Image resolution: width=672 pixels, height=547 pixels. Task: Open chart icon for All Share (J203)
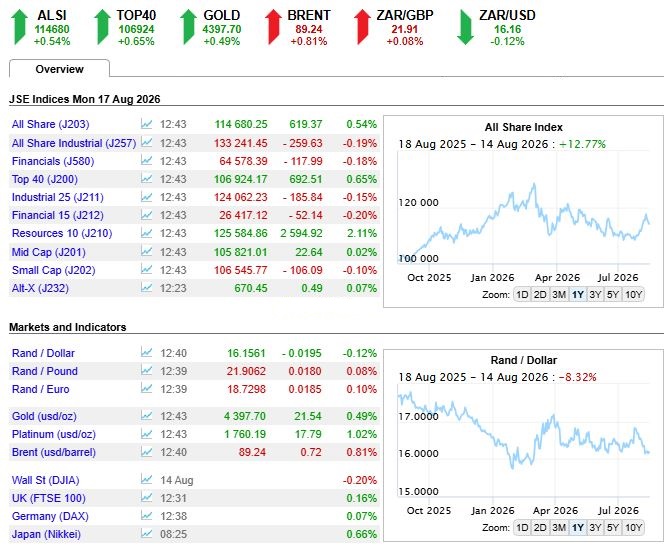(147, 124)
